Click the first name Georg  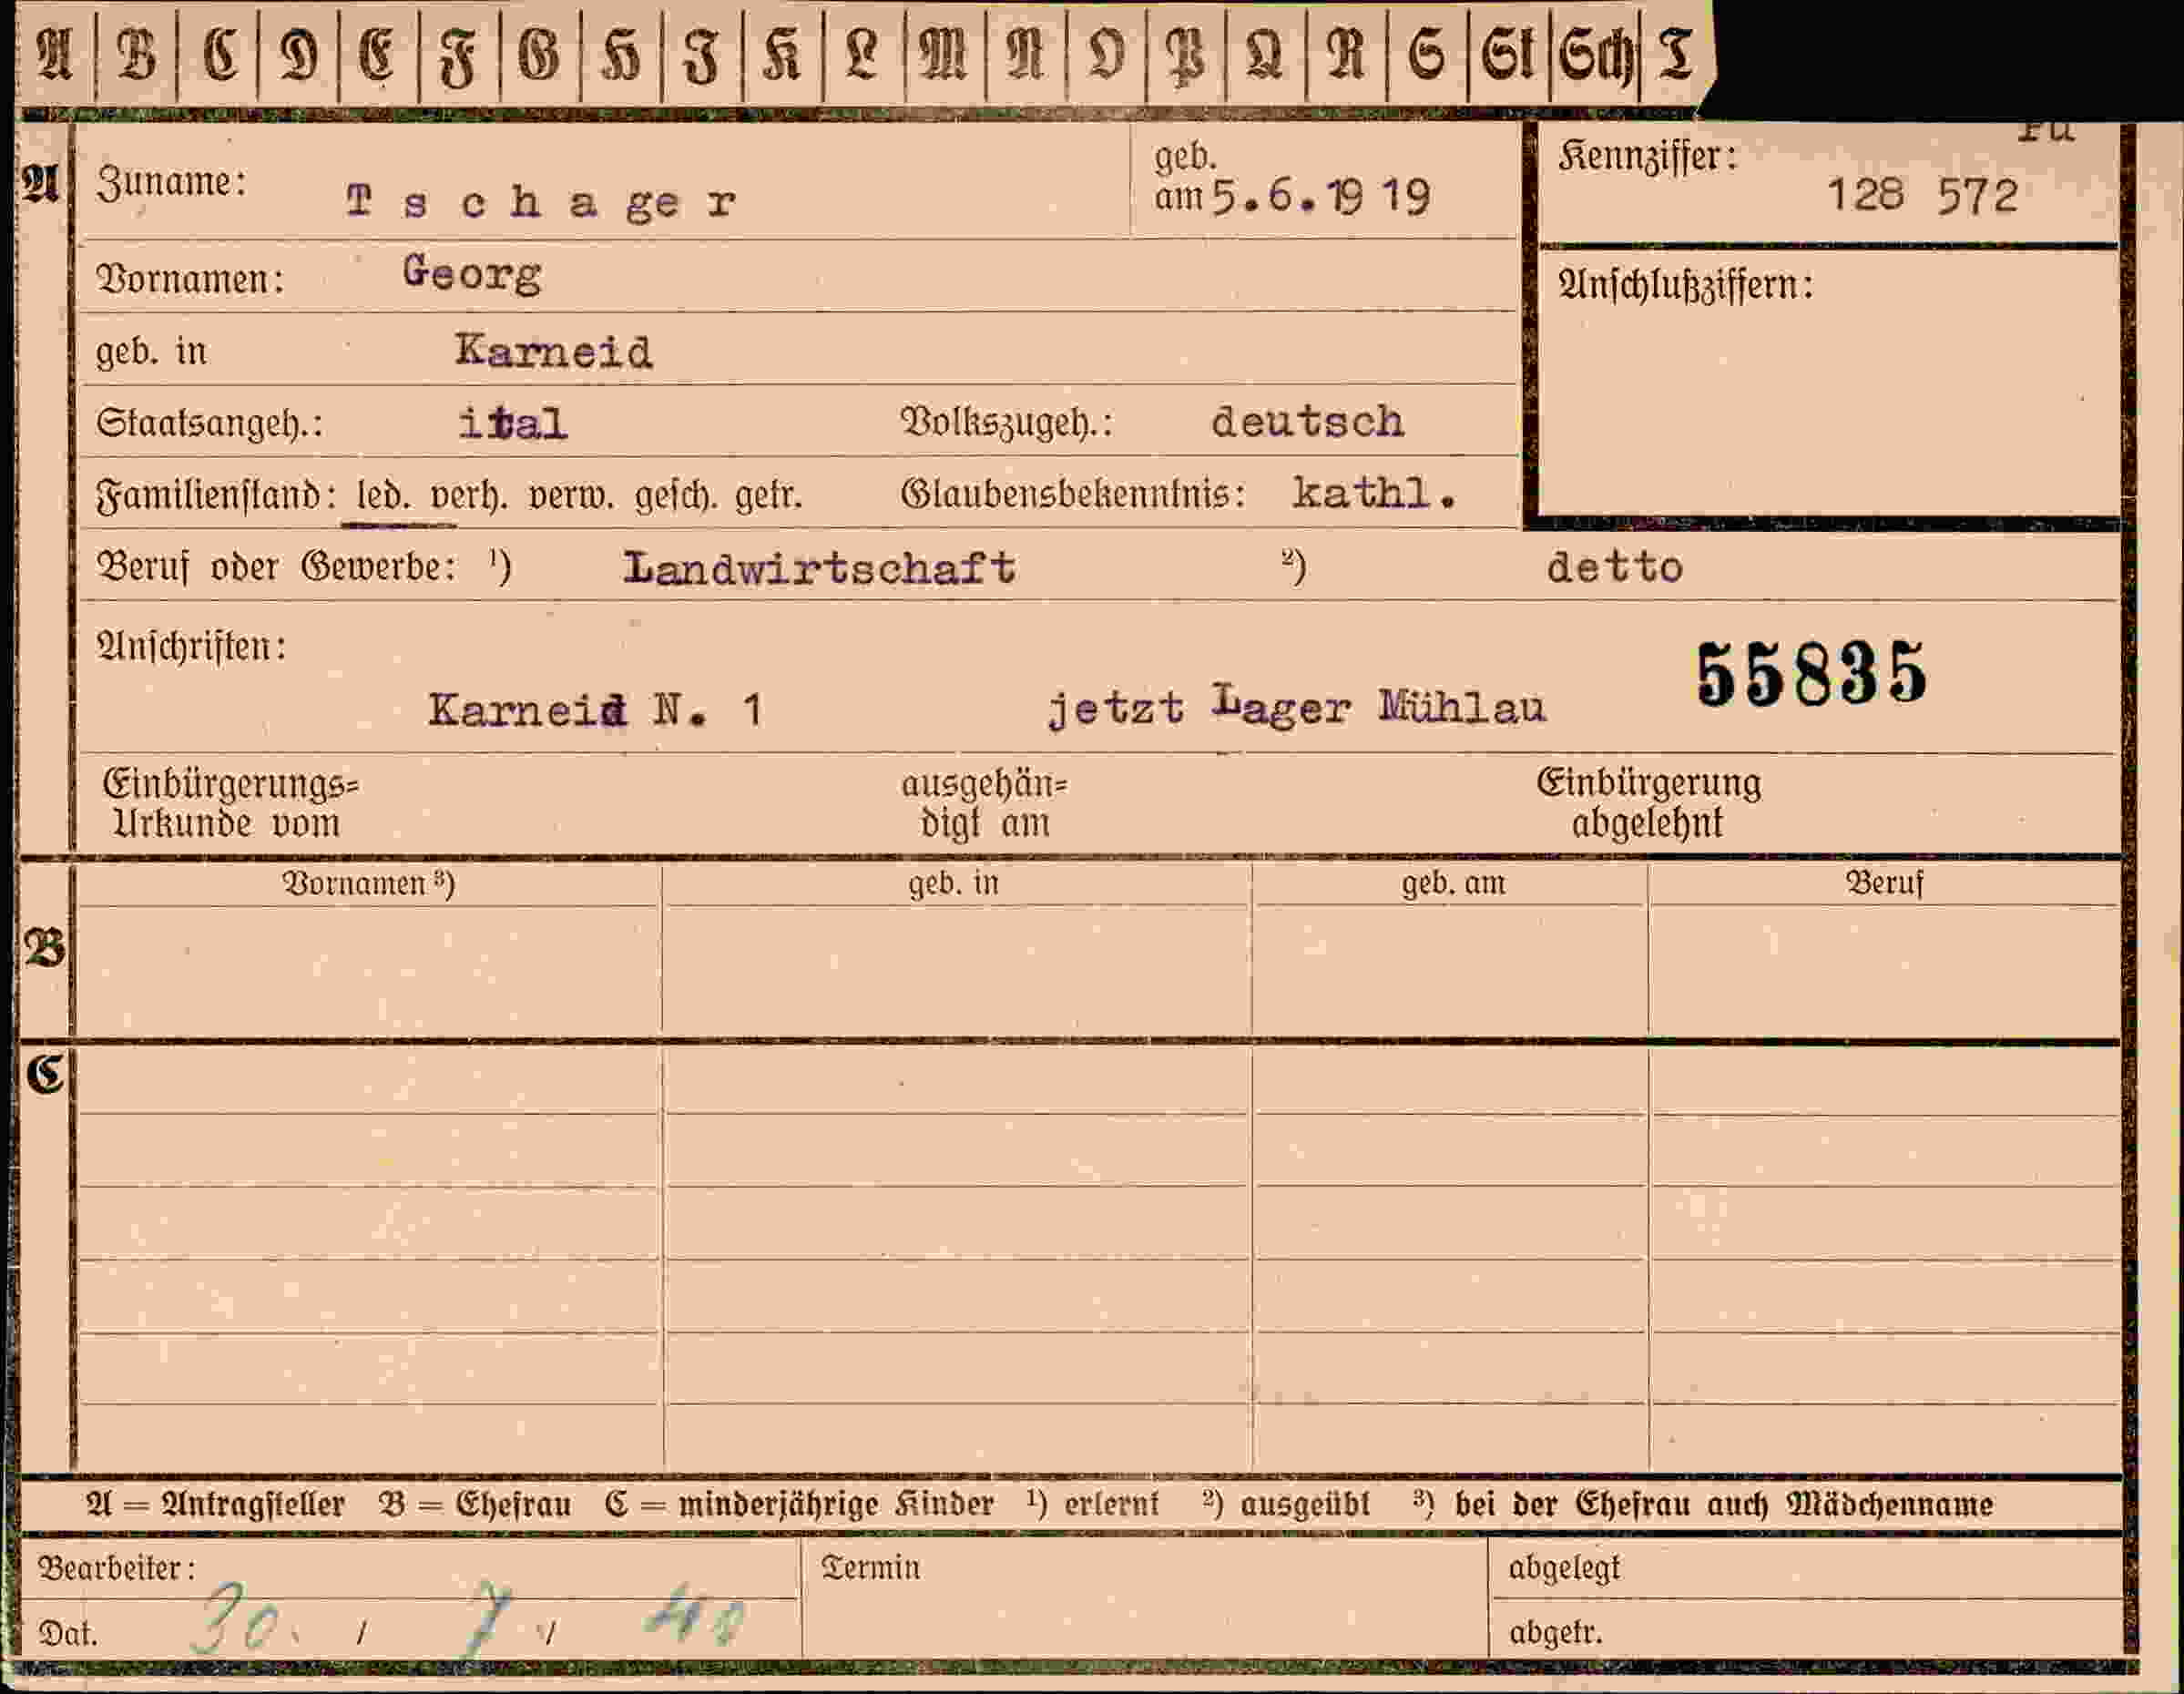click(472, 273)
